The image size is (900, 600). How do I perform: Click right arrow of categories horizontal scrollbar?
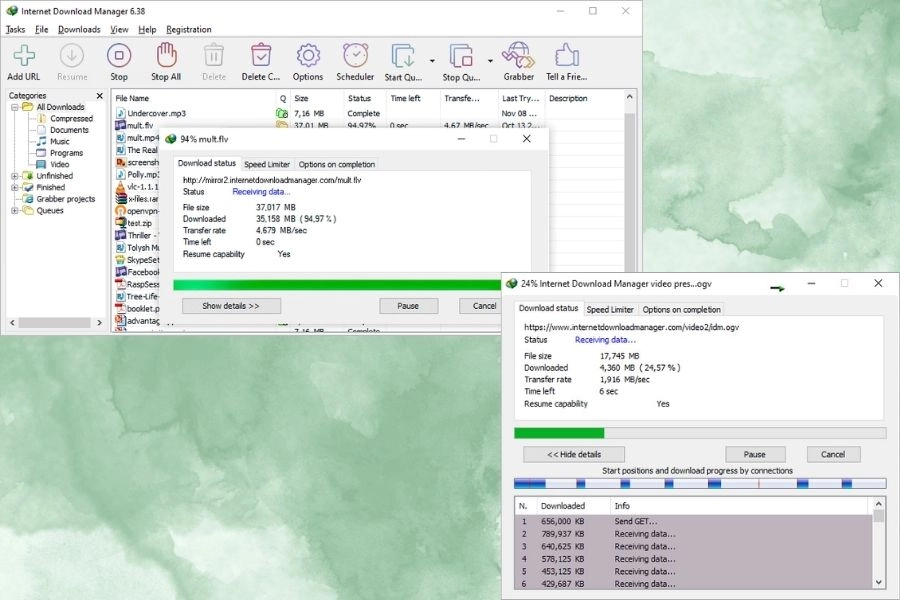[99, 323]
